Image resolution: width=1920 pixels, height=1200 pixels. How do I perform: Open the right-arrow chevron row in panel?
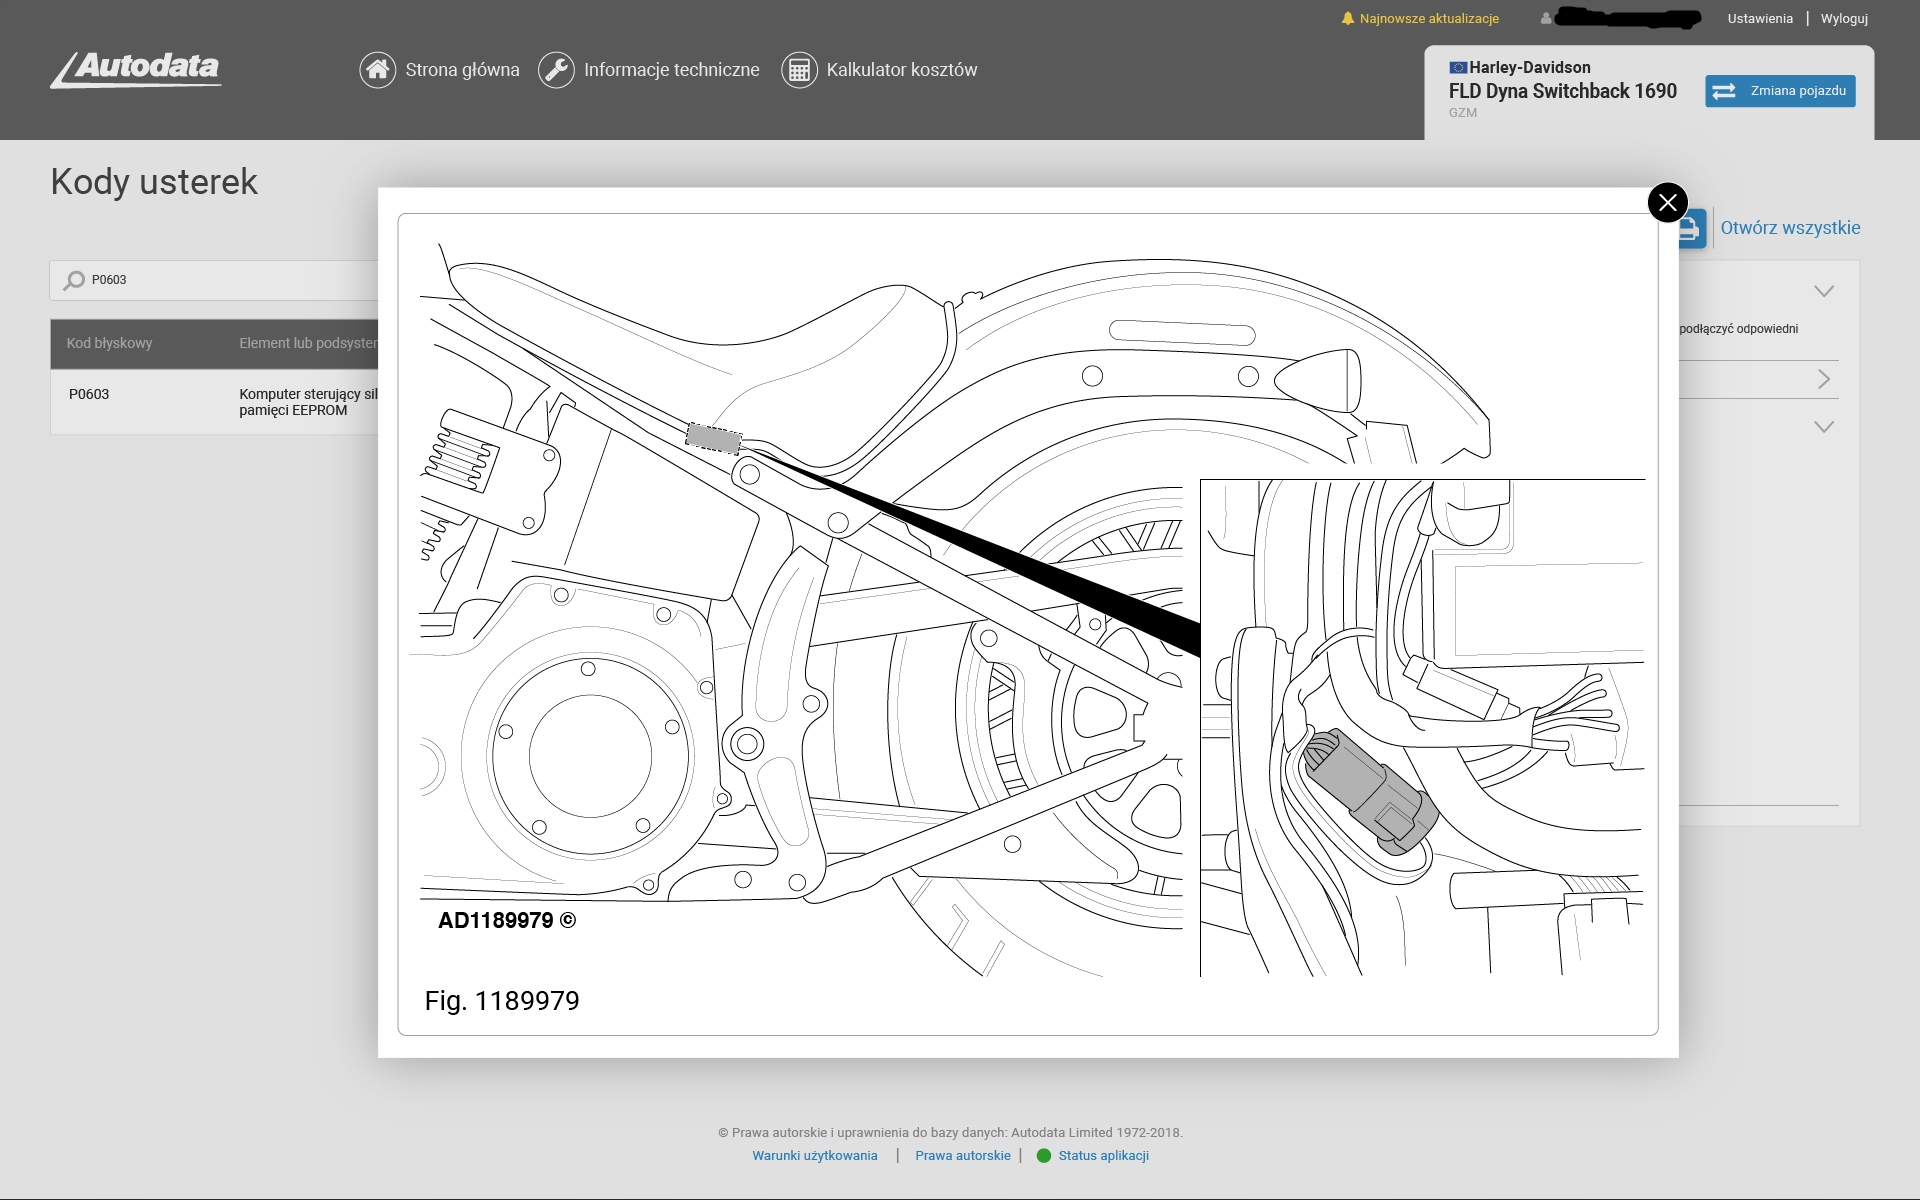coord(1823,379)
